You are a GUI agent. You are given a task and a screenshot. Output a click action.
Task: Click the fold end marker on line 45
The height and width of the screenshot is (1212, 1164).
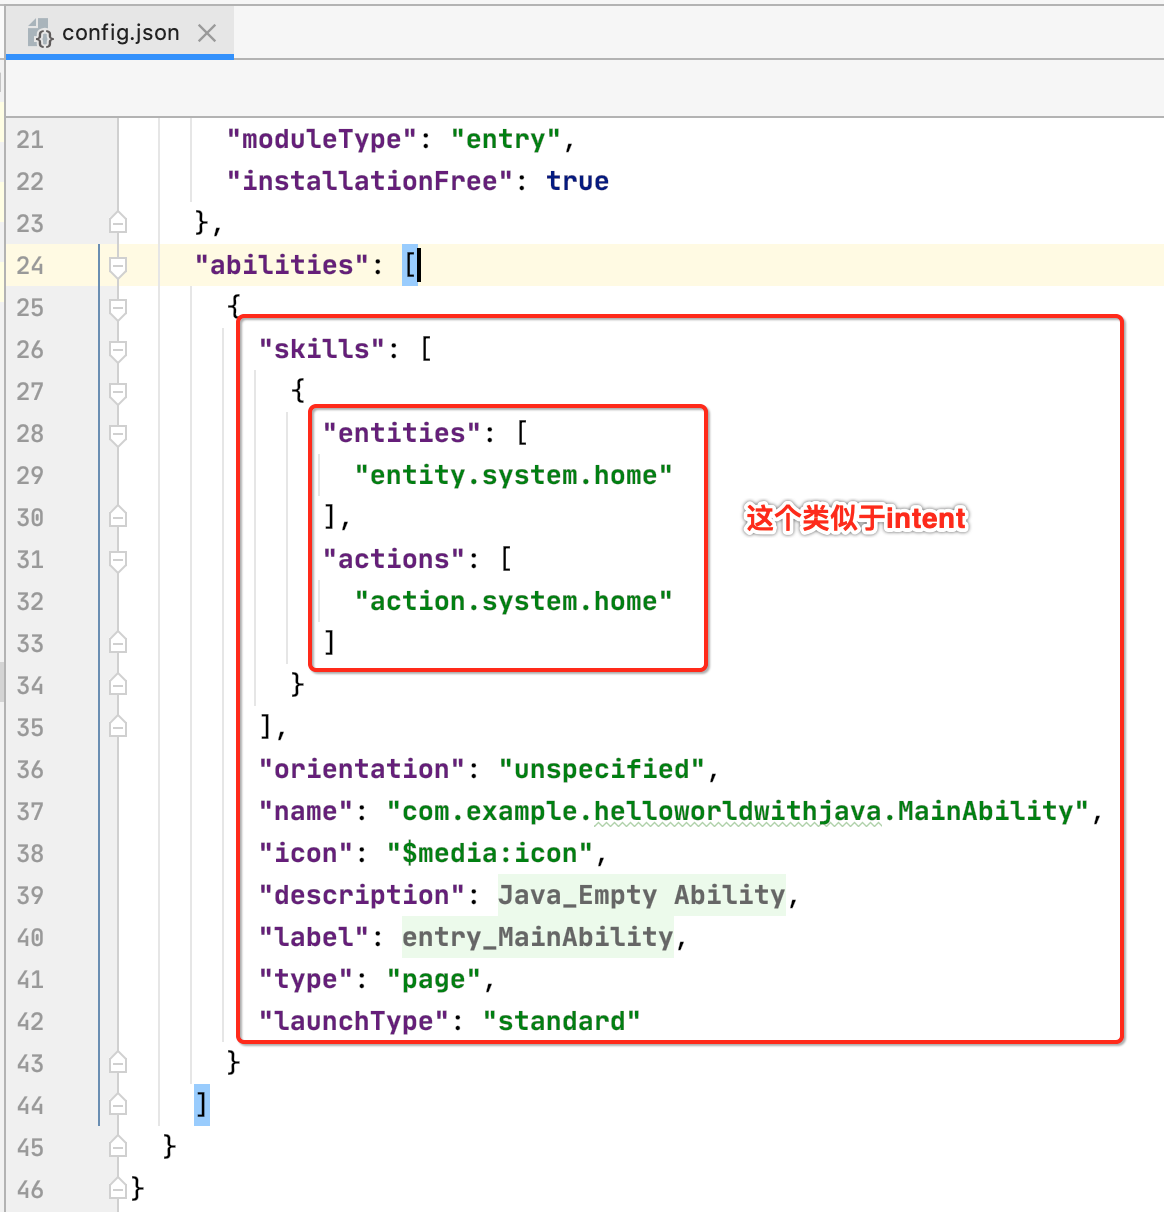[118, 1147]
